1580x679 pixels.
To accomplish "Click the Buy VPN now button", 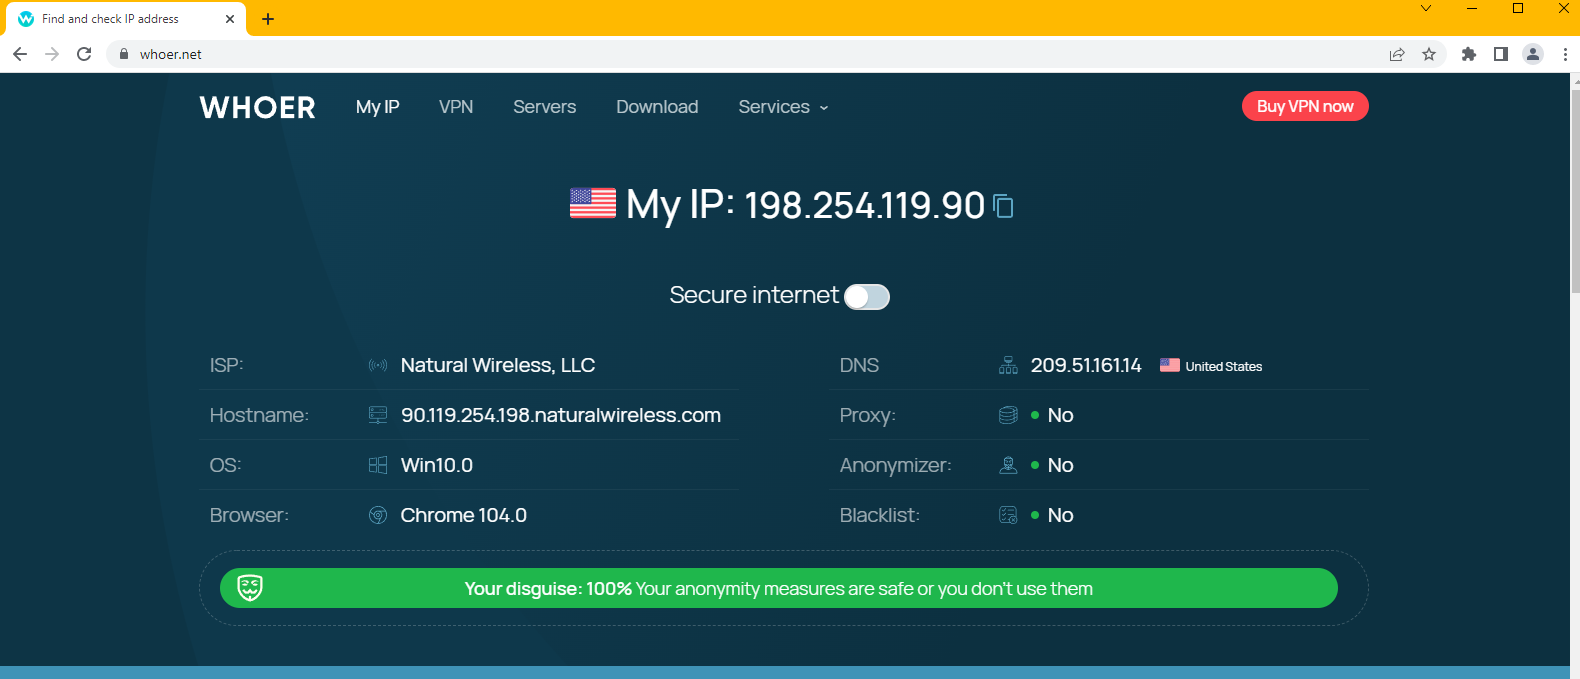I will pos(1305,106).
